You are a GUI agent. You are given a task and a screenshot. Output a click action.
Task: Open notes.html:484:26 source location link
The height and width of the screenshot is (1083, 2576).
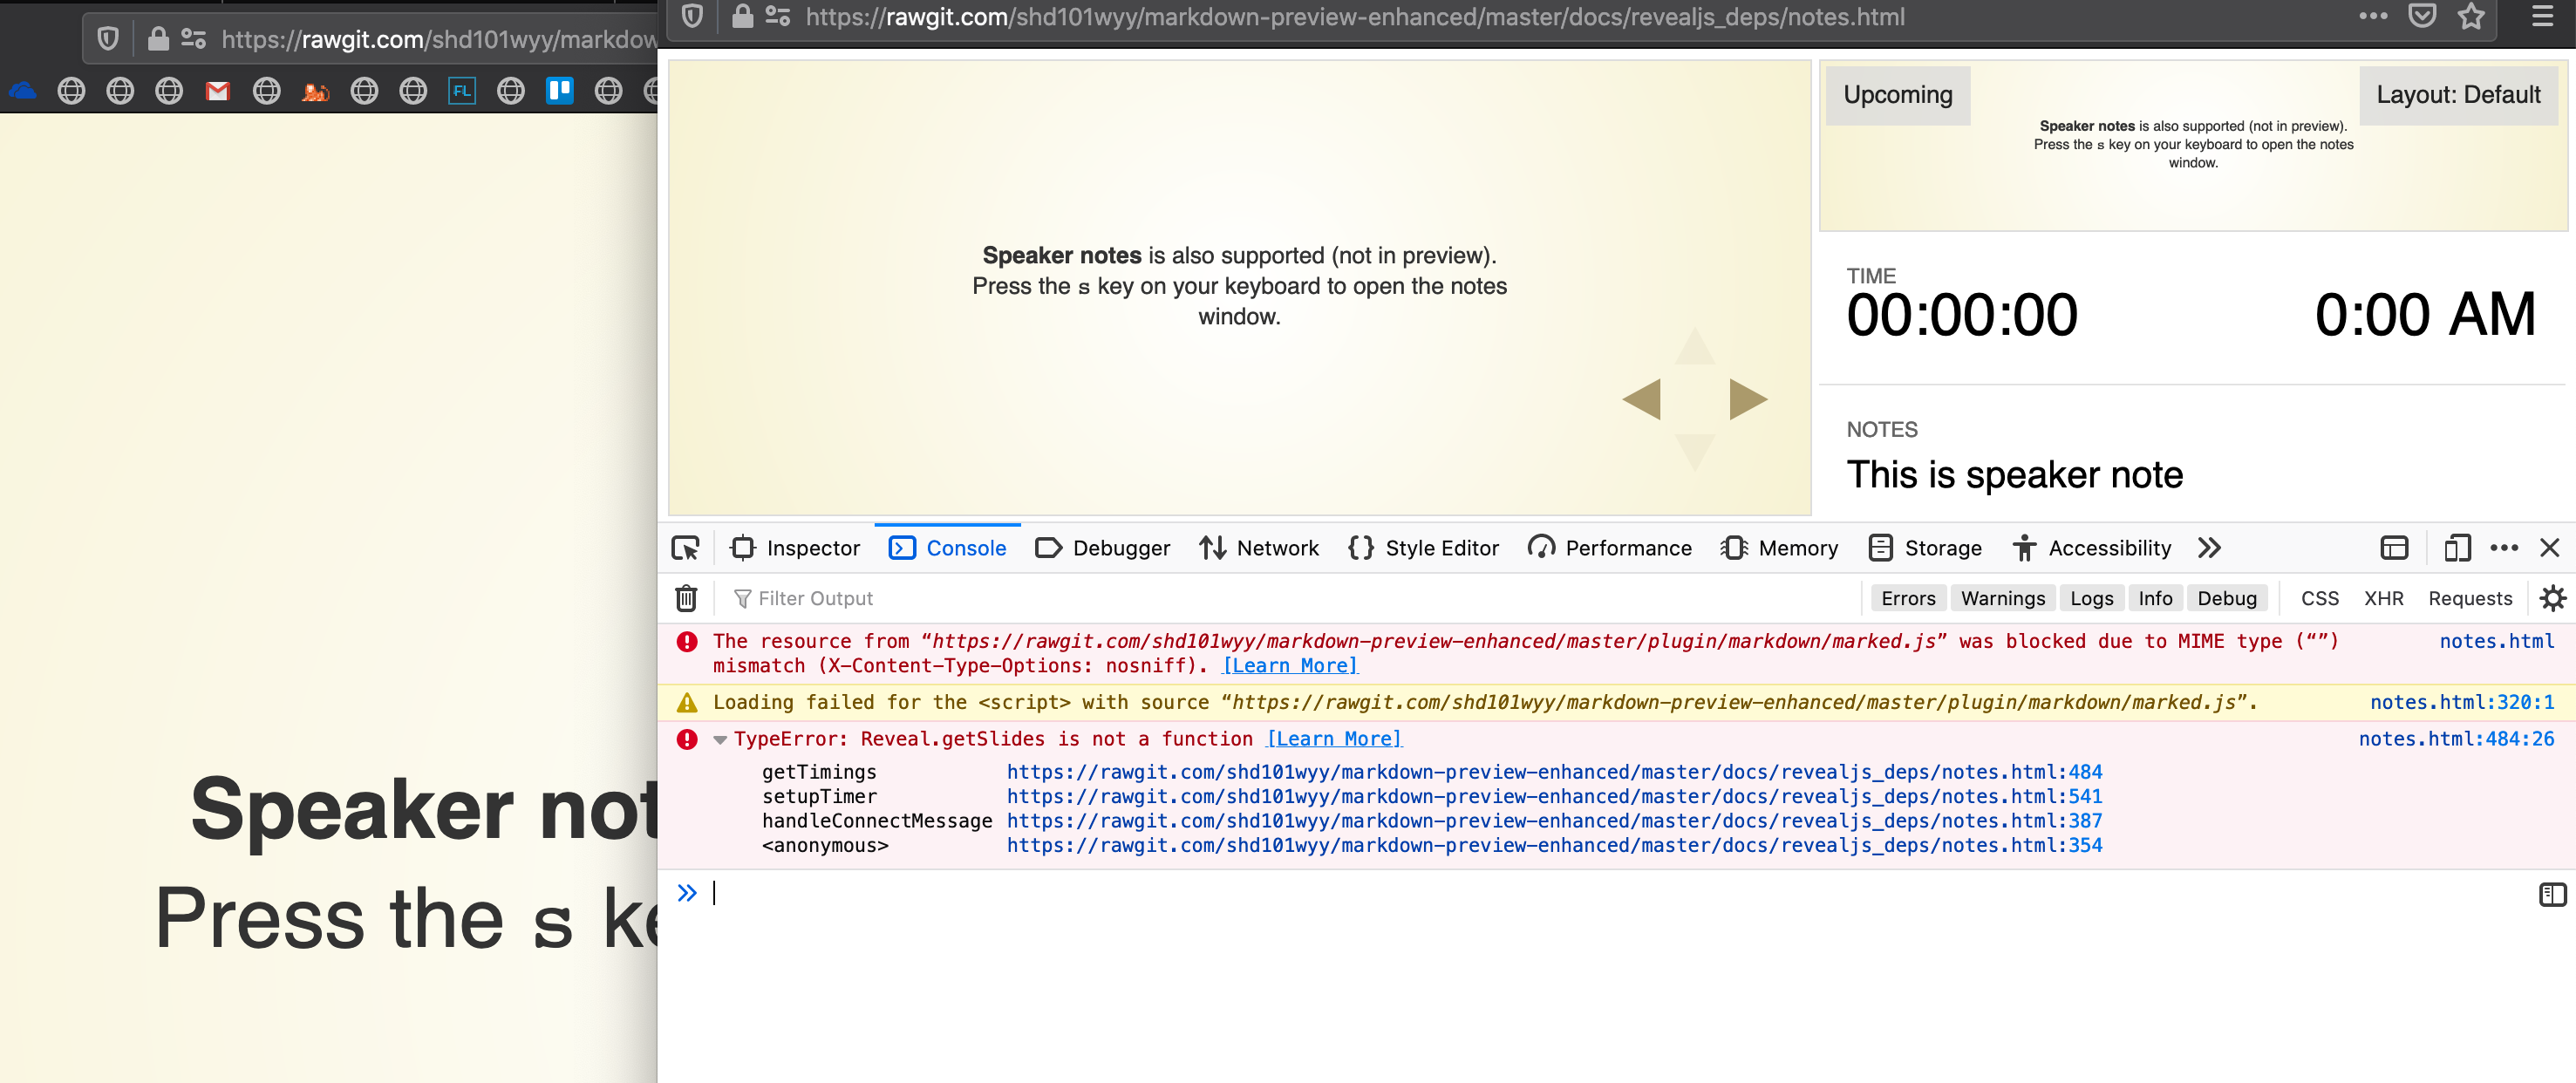pos(2457,739)
